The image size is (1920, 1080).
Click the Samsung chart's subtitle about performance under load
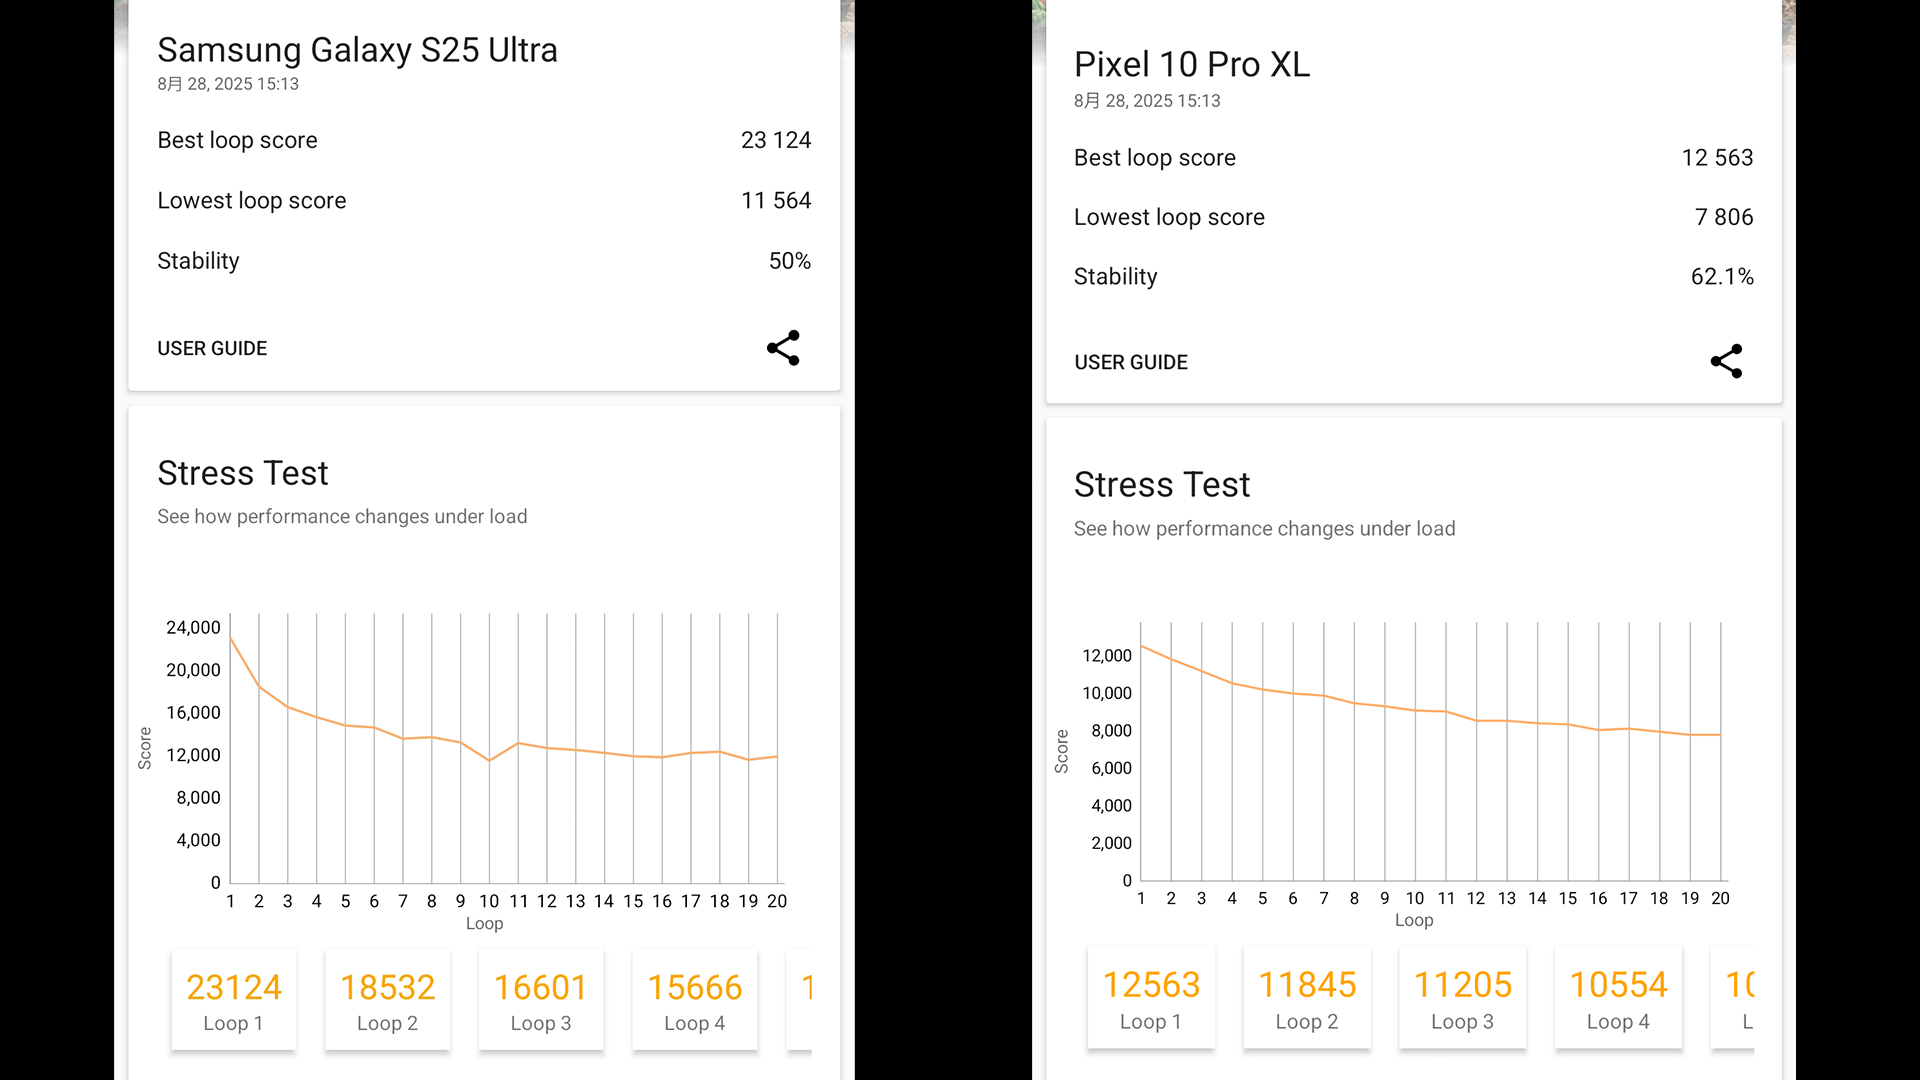click(x=342, y=517)
